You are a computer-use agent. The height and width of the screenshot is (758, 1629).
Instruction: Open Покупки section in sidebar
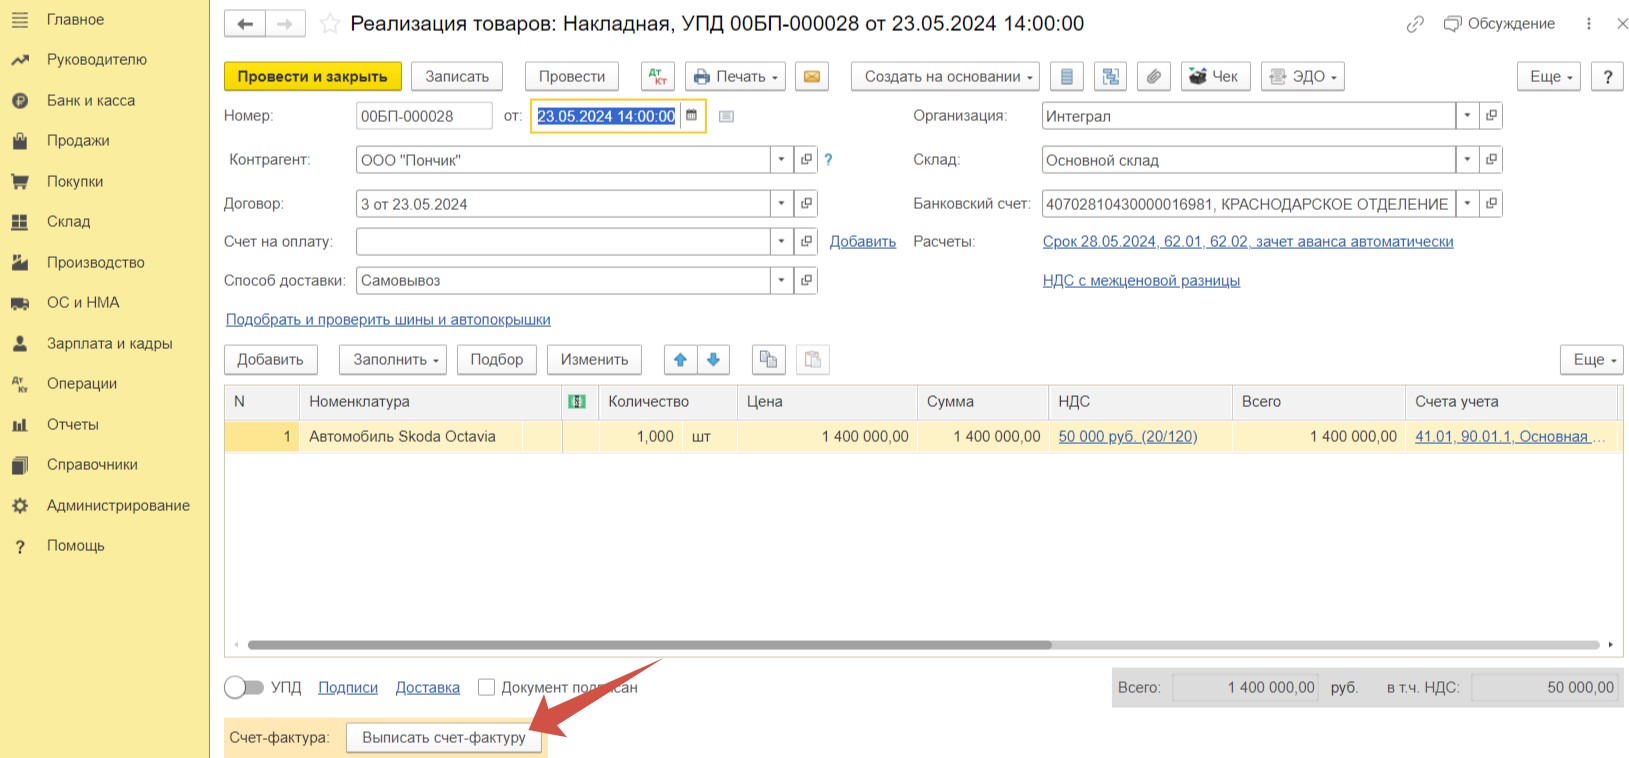pos(75,181)
